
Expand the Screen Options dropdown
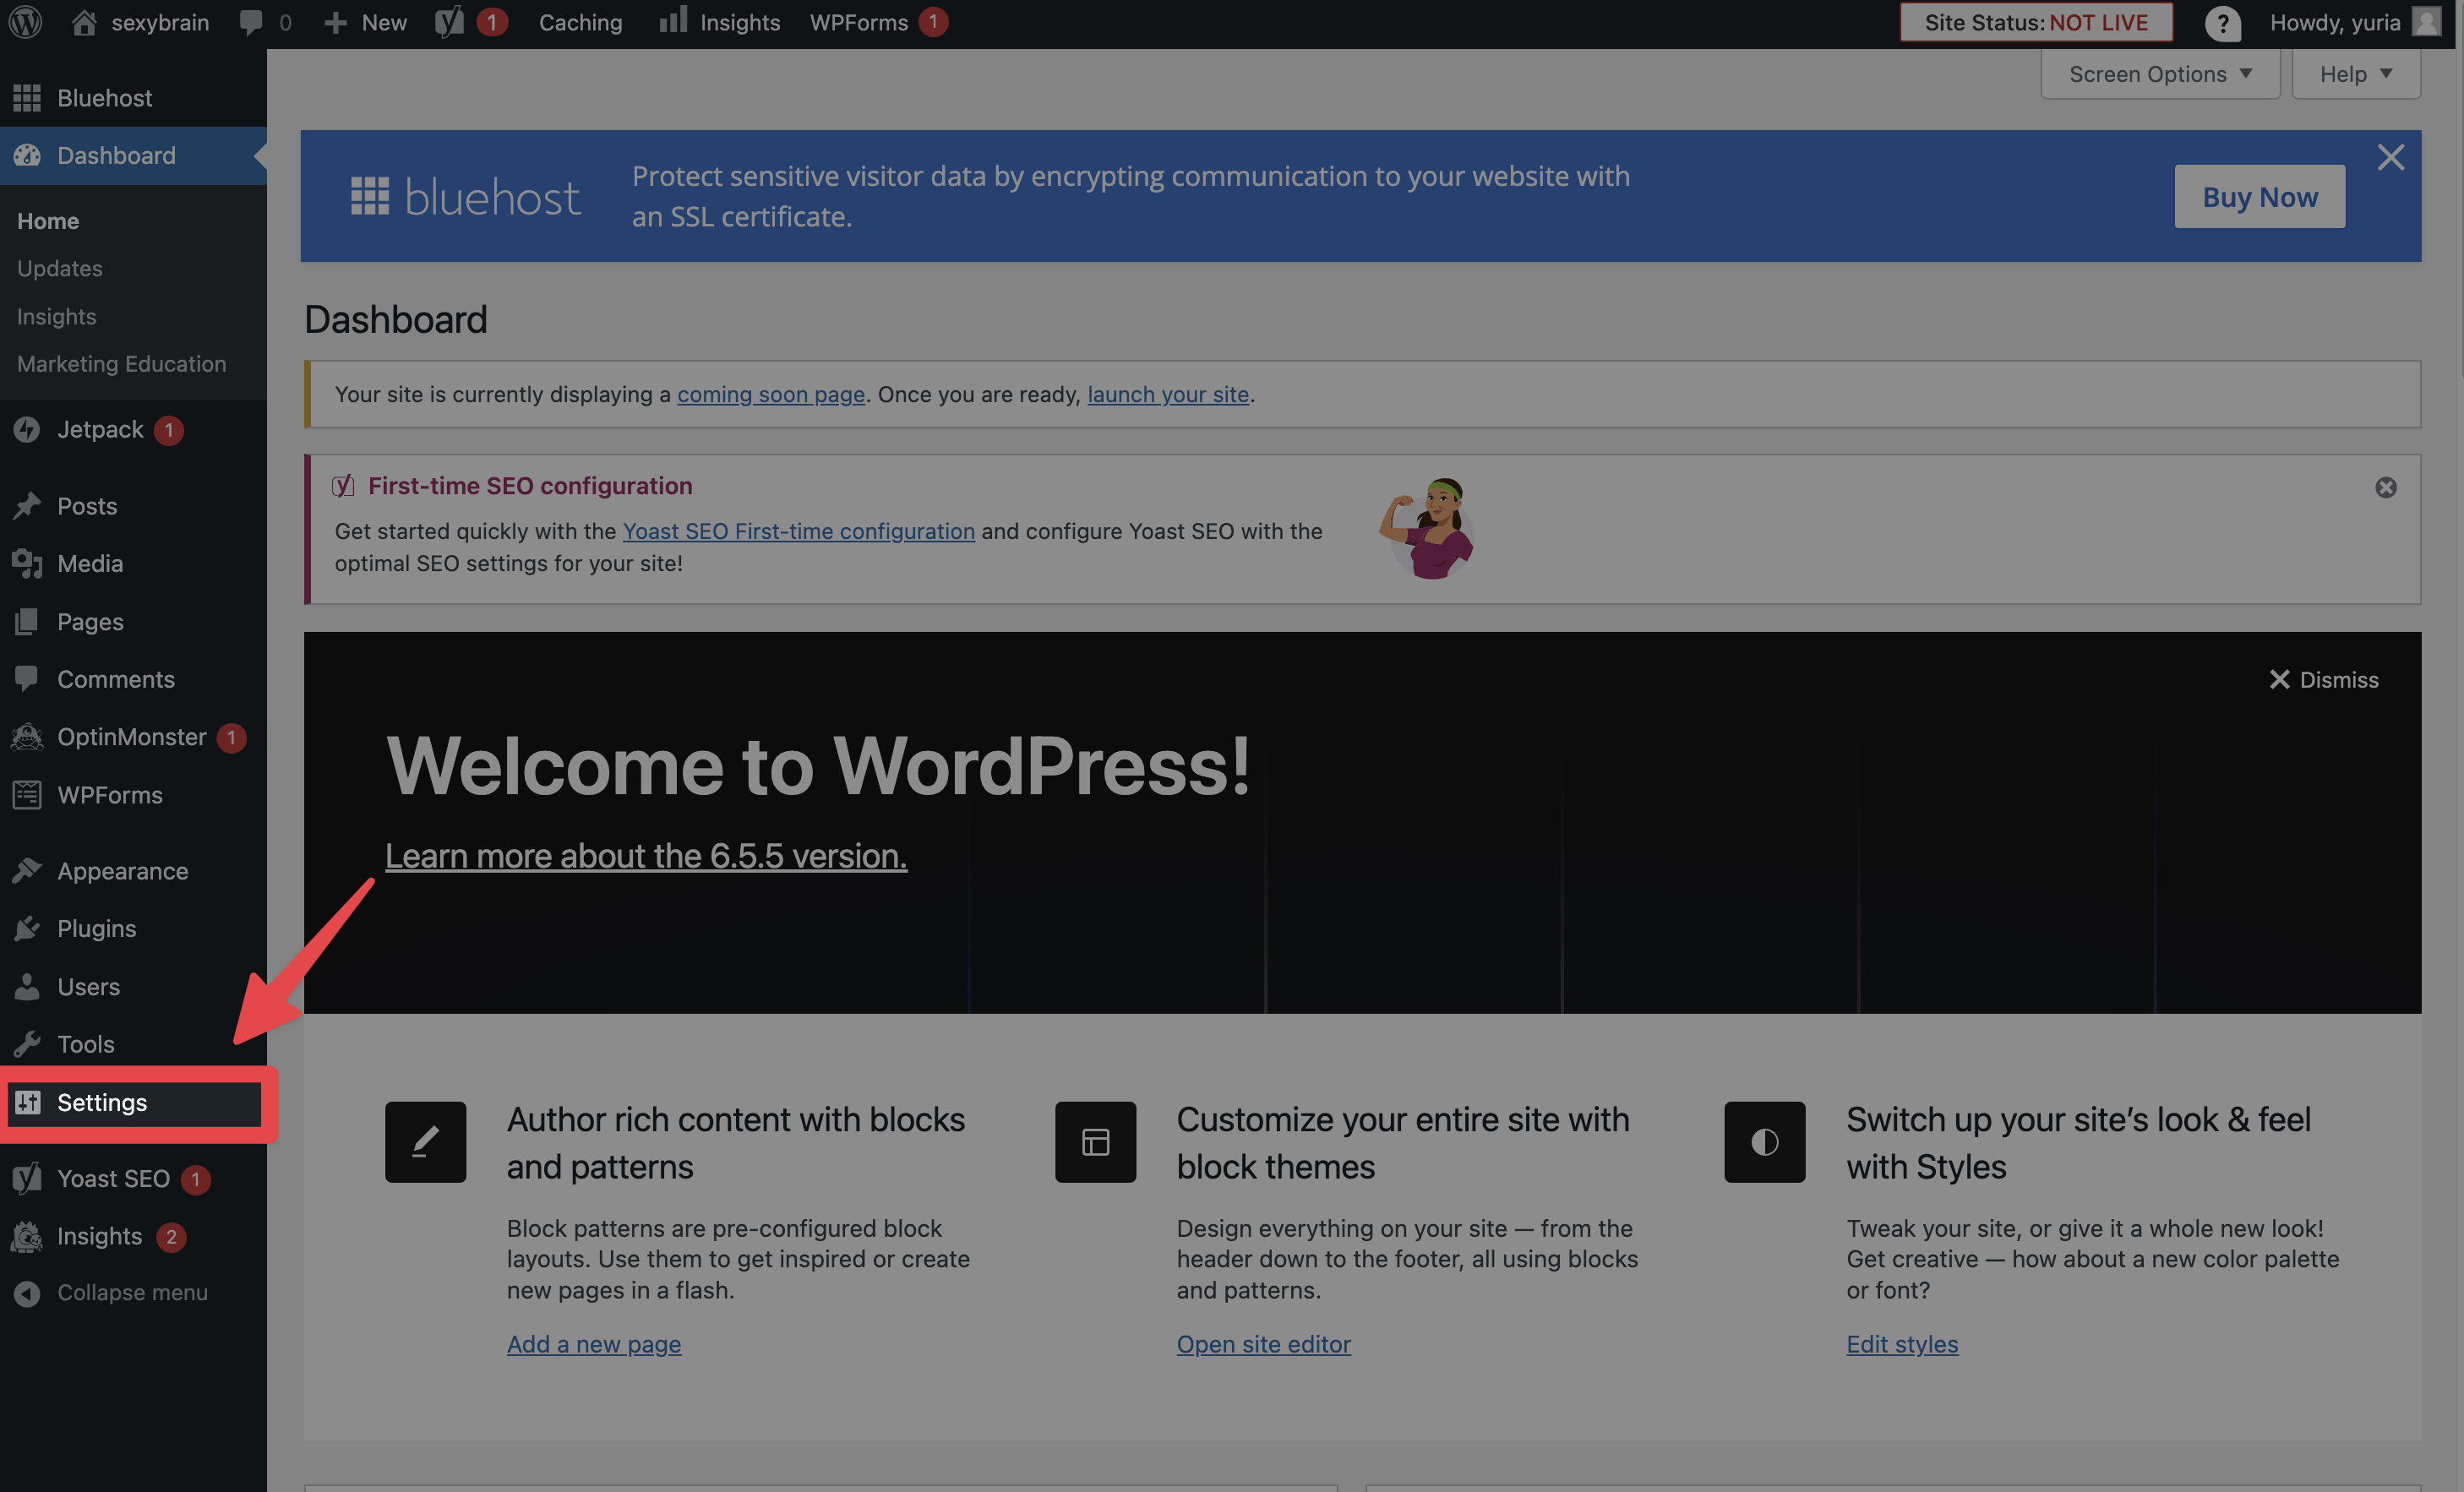pos(2160,74)
